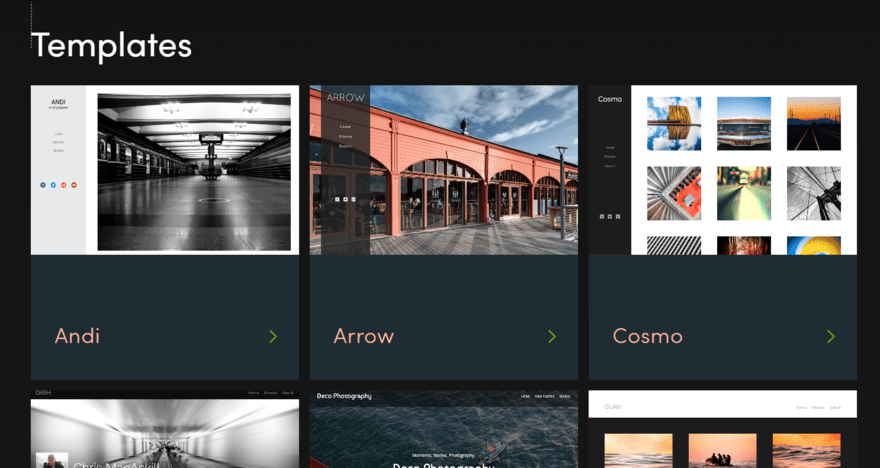Click the middle social icon in Arrow preview
The image size is (880, 468).
(344, 199)
